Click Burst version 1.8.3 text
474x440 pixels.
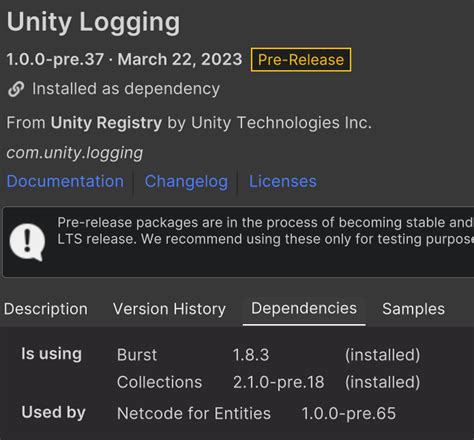(x=251, y=355)
